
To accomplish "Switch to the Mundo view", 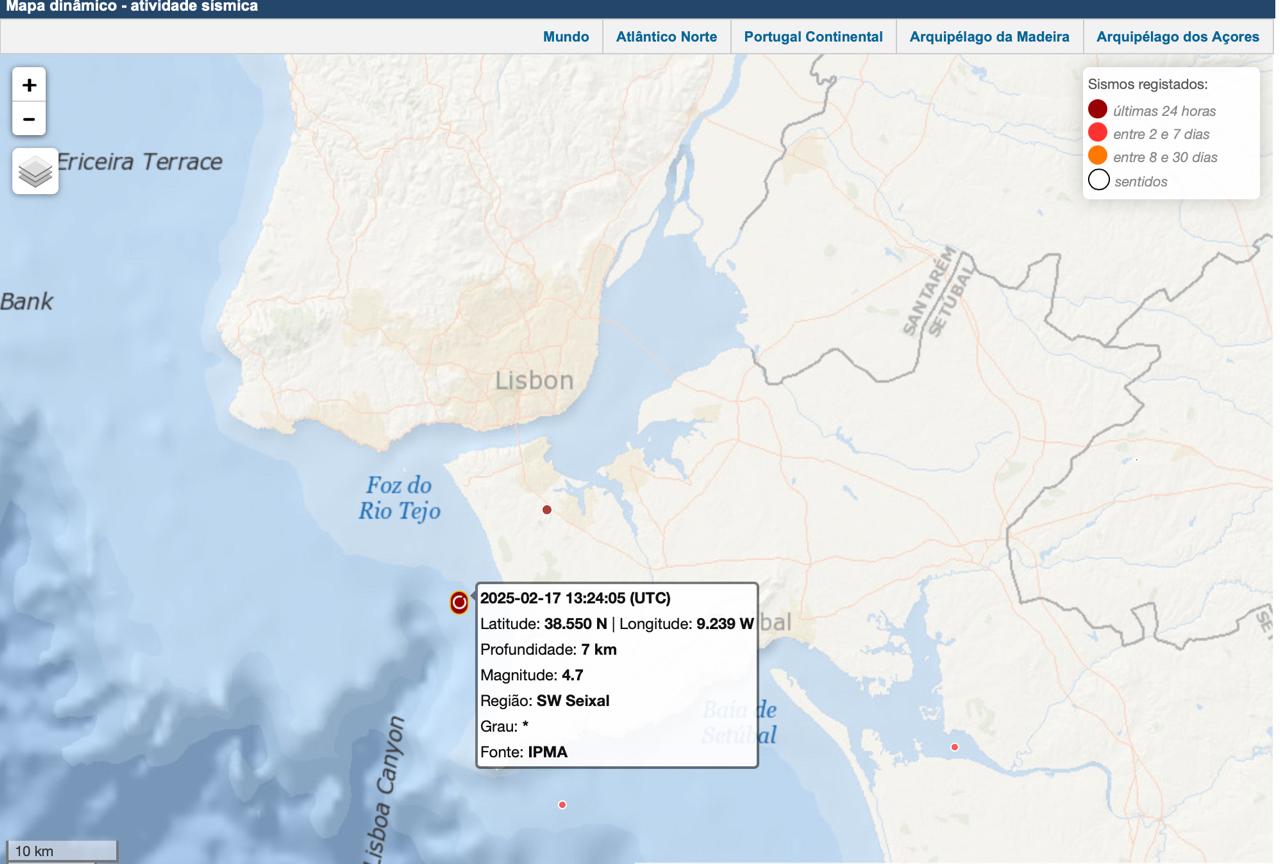I will 566,36.
